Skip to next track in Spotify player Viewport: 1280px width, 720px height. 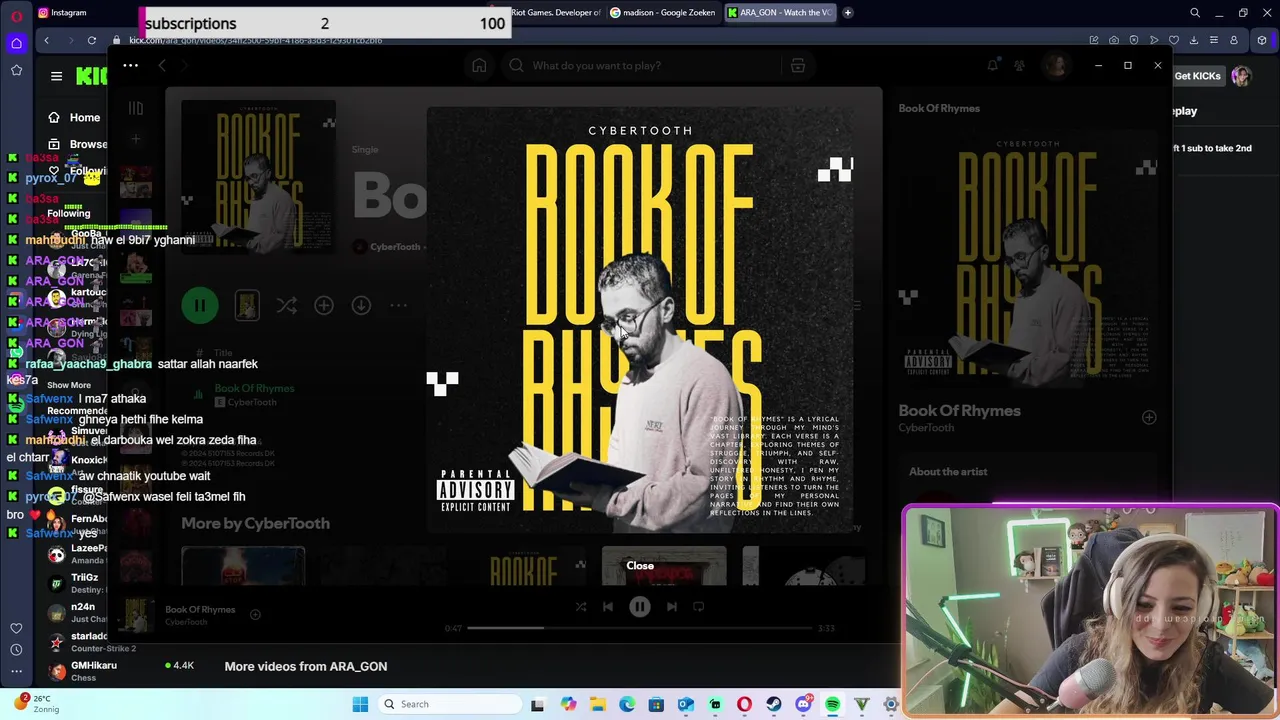[x=672, y=606]
